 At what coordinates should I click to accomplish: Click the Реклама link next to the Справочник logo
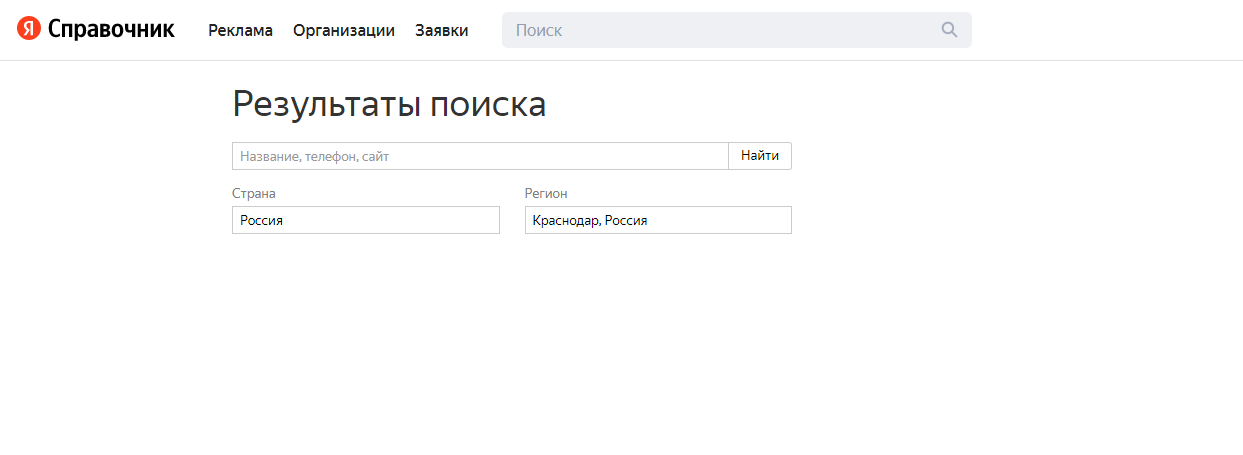(240, 30)
